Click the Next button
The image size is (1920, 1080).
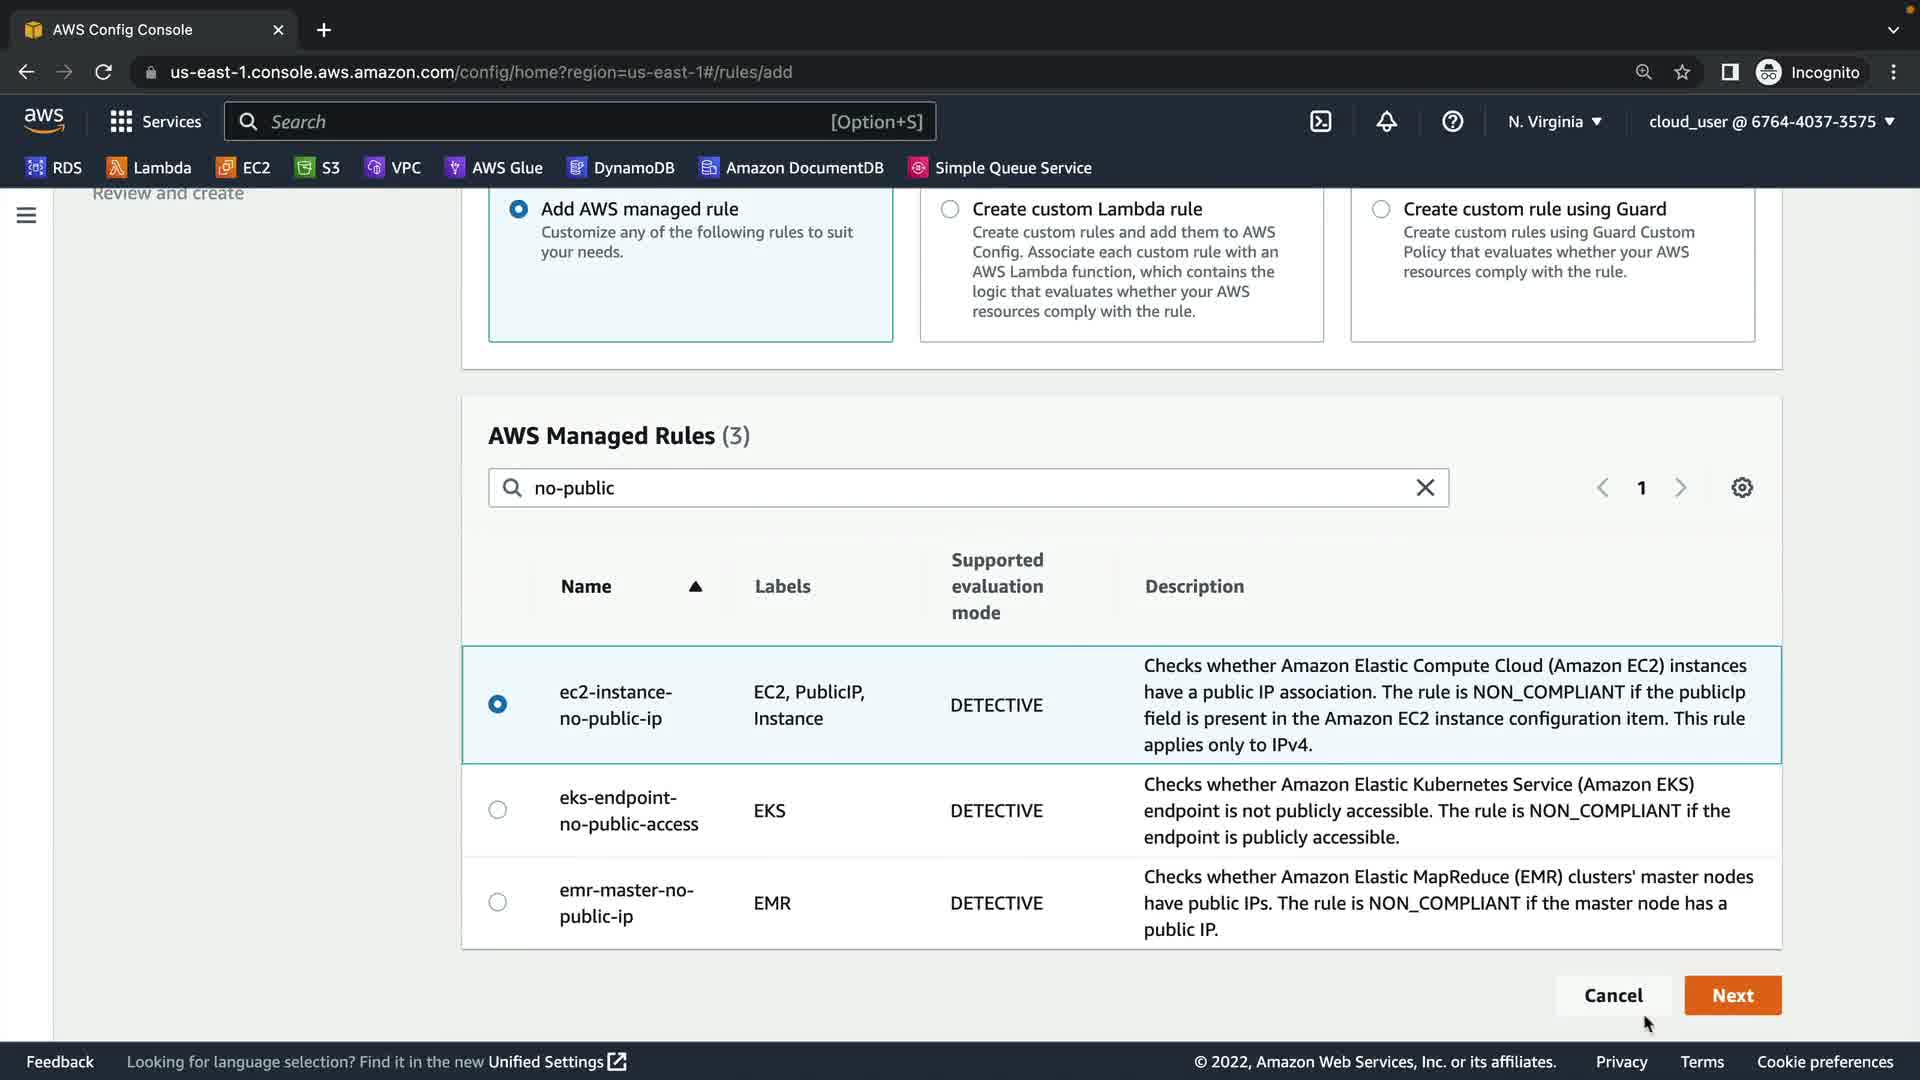(x=1732, y=995)
